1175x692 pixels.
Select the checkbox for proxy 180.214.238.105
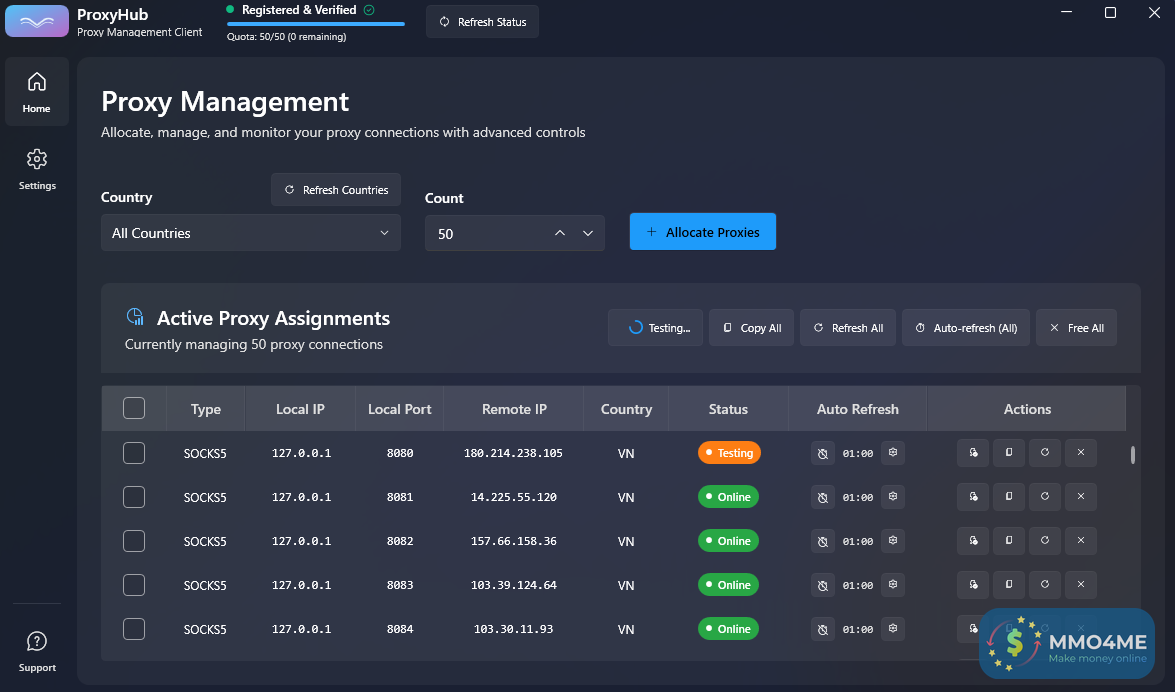tap(134, 453)
